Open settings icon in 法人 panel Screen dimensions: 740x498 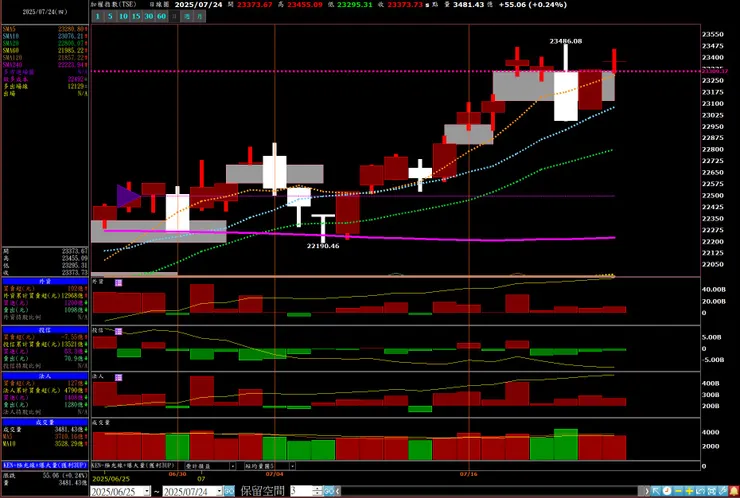118,378
